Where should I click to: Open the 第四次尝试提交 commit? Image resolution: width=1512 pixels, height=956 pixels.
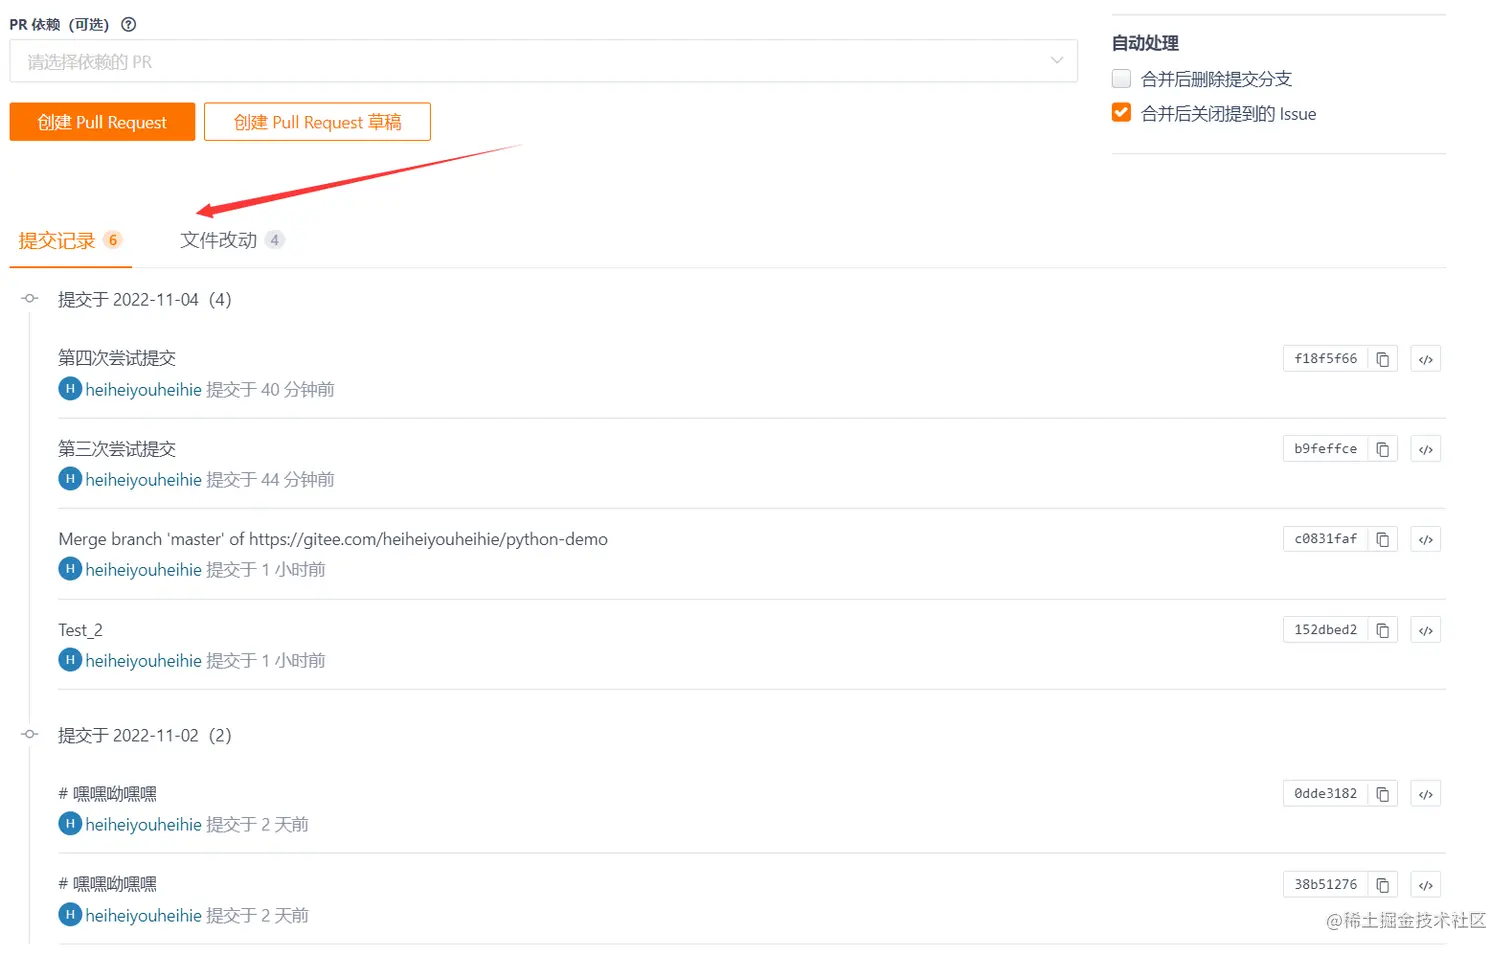(x=117, y=358)
